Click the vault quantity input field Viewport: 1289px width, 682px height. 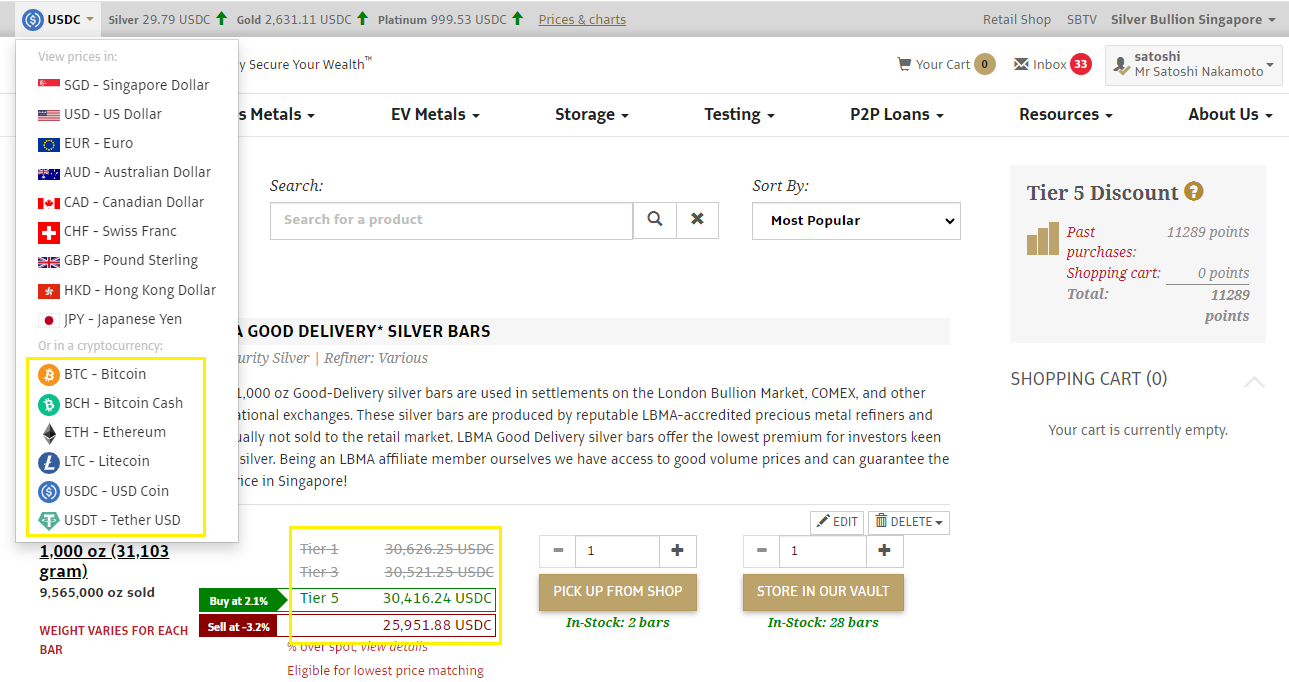point(823,551)
